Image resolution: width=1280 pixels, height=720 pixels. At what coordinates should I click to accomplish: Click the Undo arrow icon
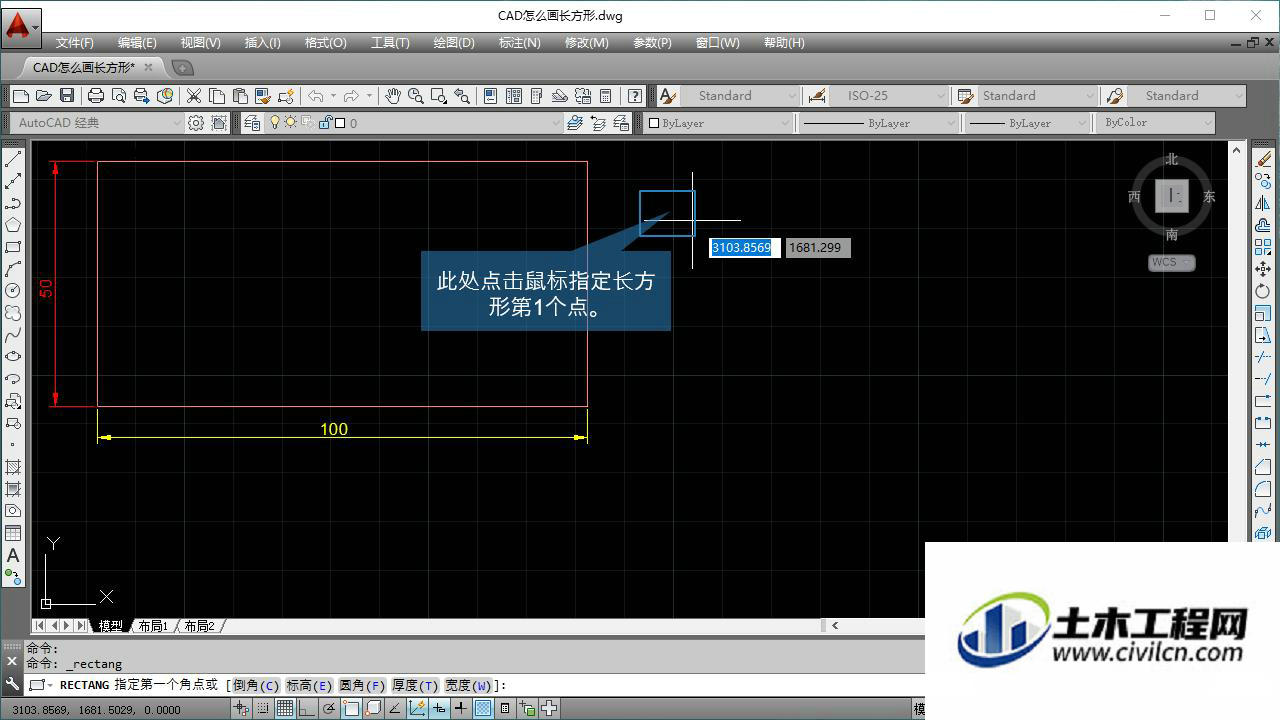316,96
